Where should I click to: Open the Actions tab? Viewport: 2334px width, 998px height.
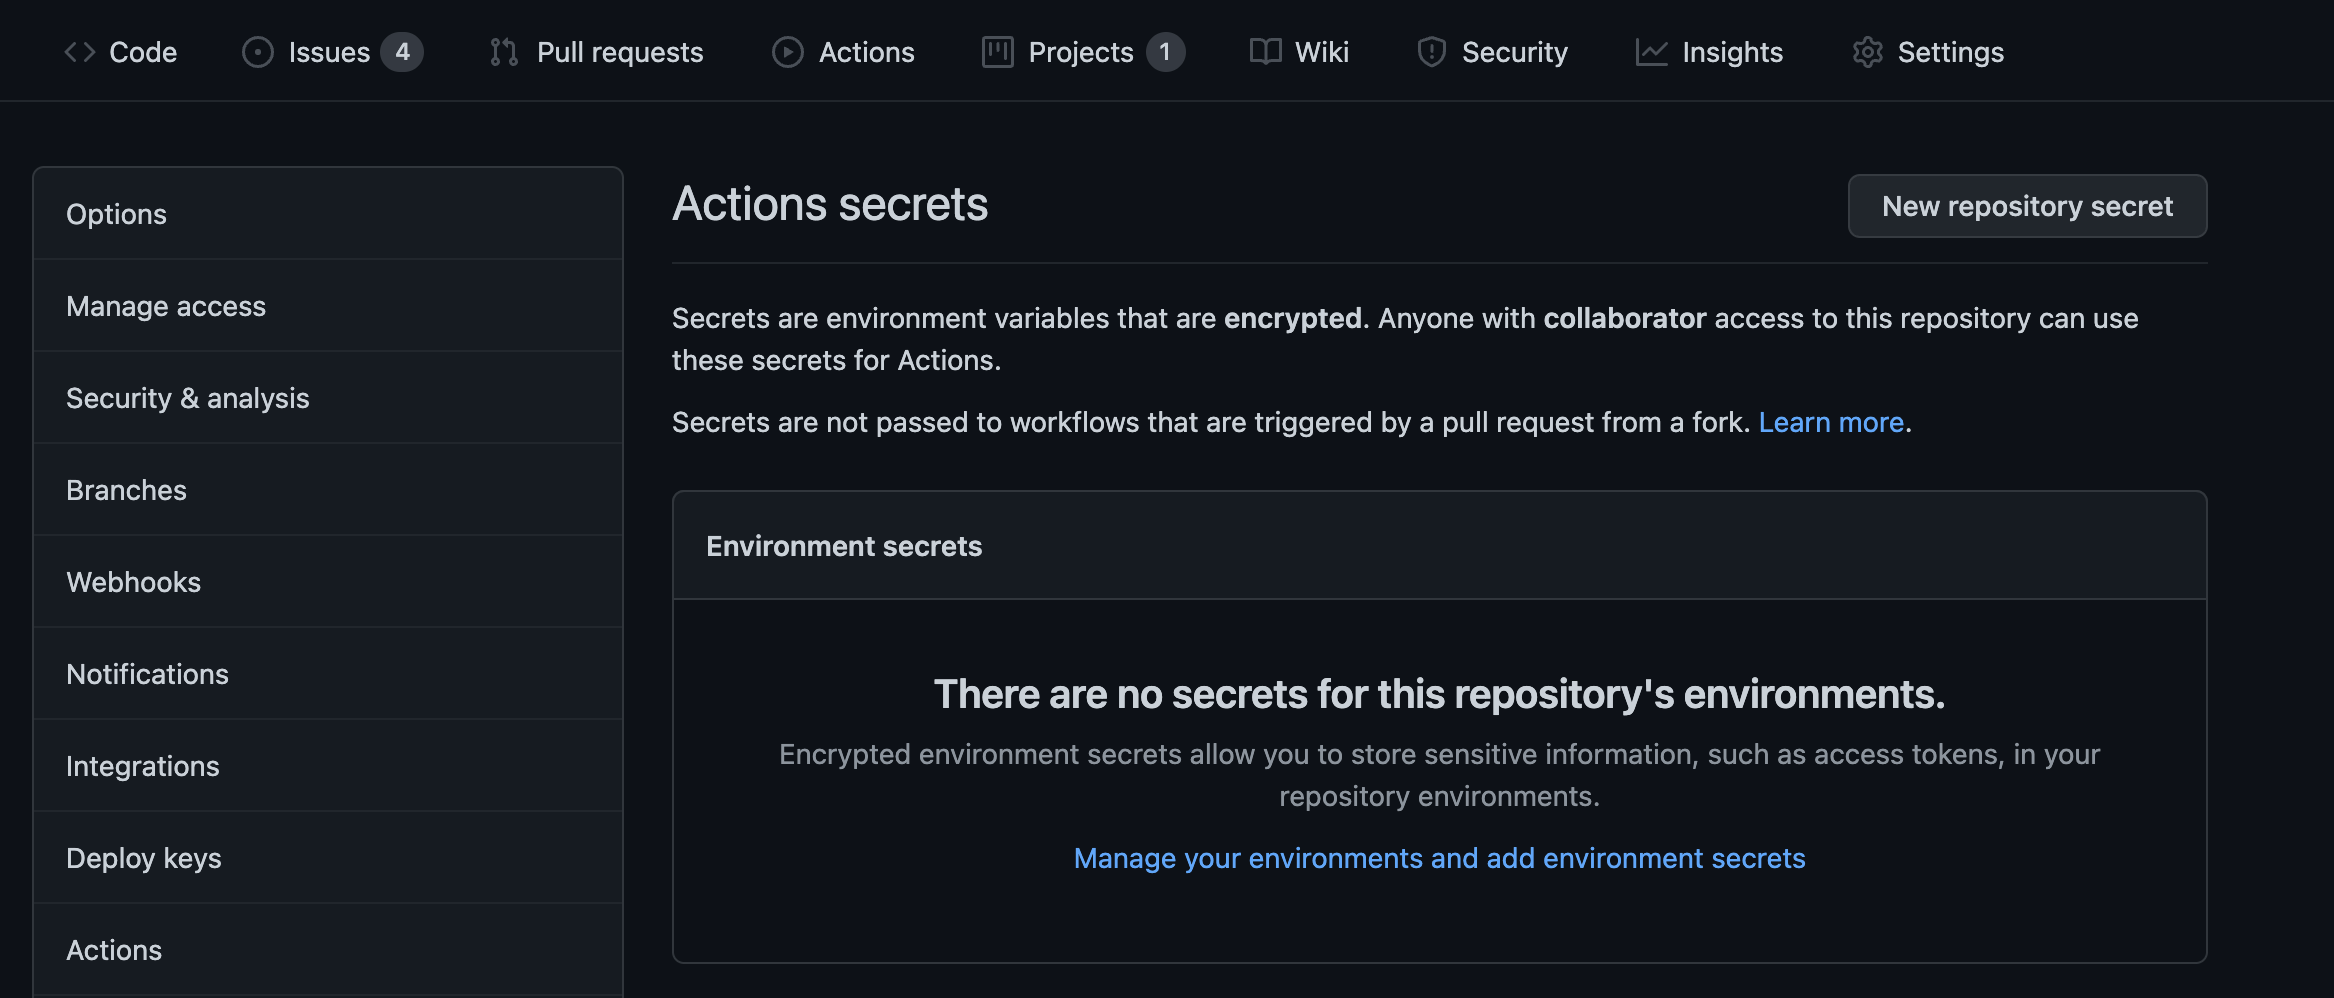coord(866,51)
